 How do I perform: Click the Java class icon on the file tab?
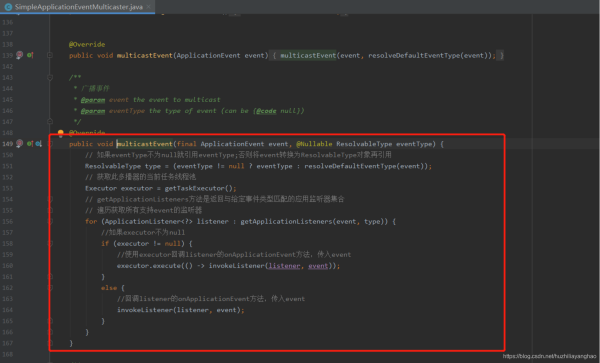(8, 7)
